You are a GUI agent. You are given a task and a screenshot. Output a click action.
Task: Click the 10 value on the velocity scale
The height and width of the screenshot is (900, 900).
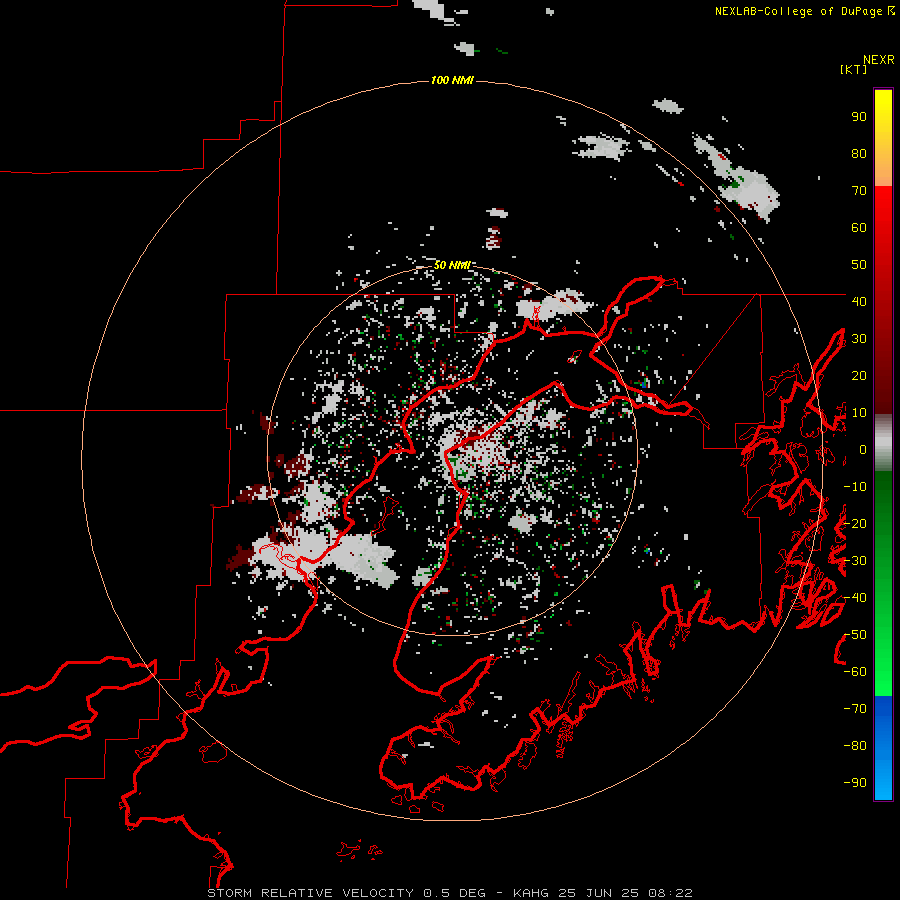(x=859, y=413)
